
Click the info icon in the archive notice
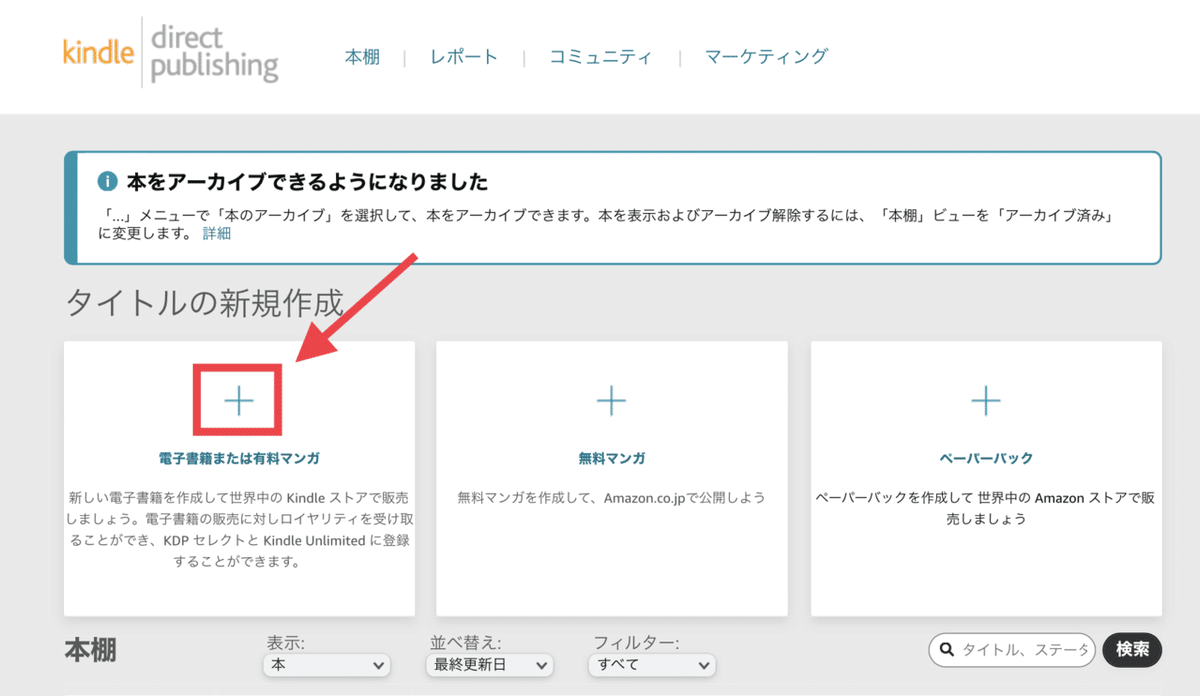click(108, 182)
